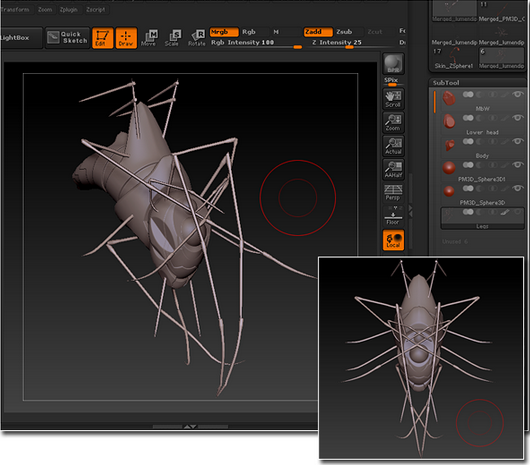Open the Zplugin menu

(x=69, y=10)
